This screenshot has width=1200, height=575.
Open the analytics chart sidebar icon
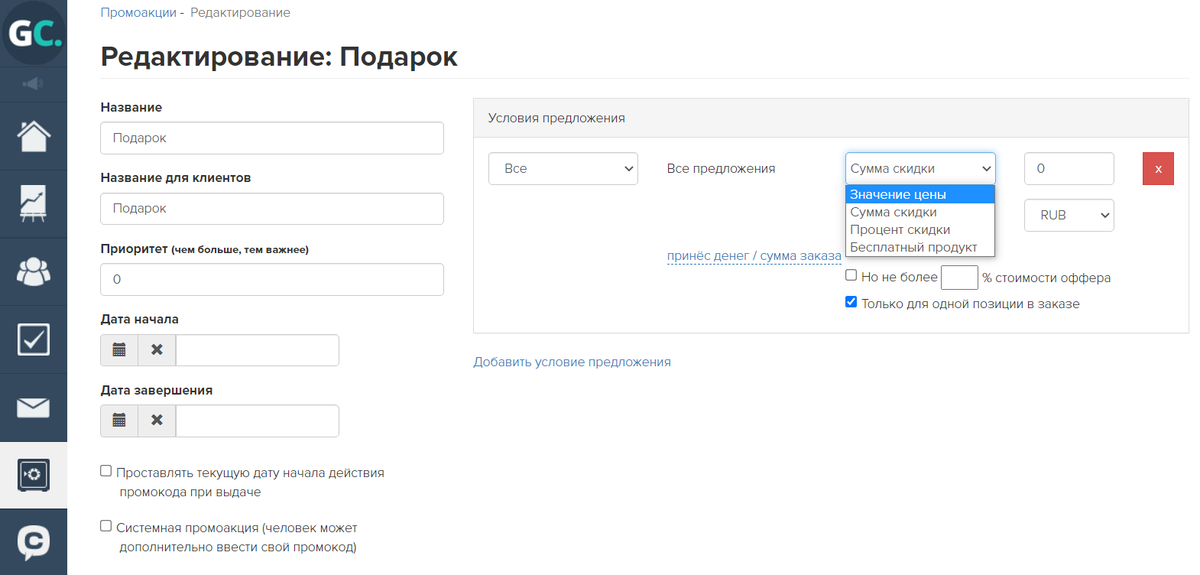tap(34, 203)
